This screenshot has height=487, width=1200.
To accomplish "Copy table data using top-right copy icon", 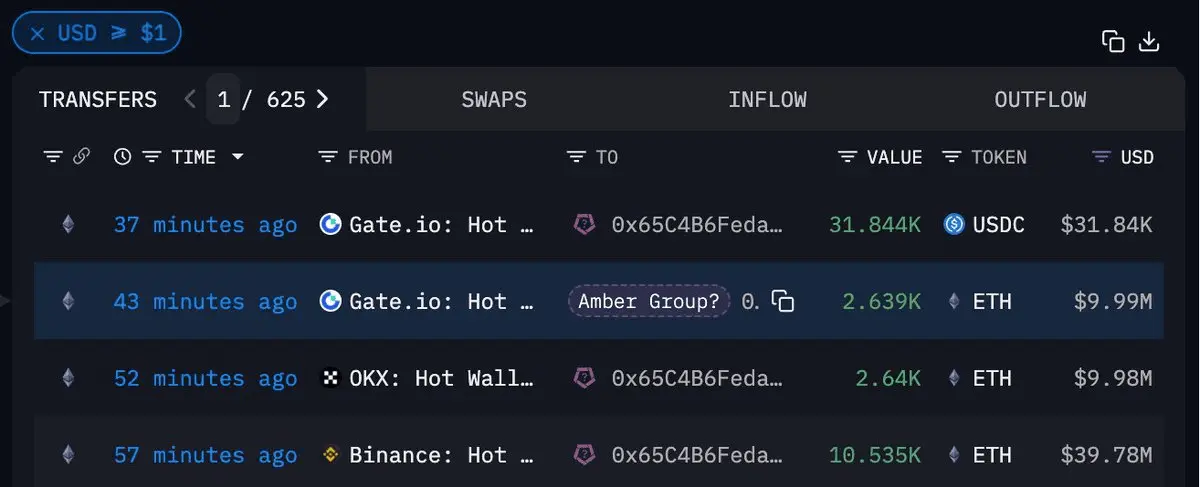I will click(1112, 41).
